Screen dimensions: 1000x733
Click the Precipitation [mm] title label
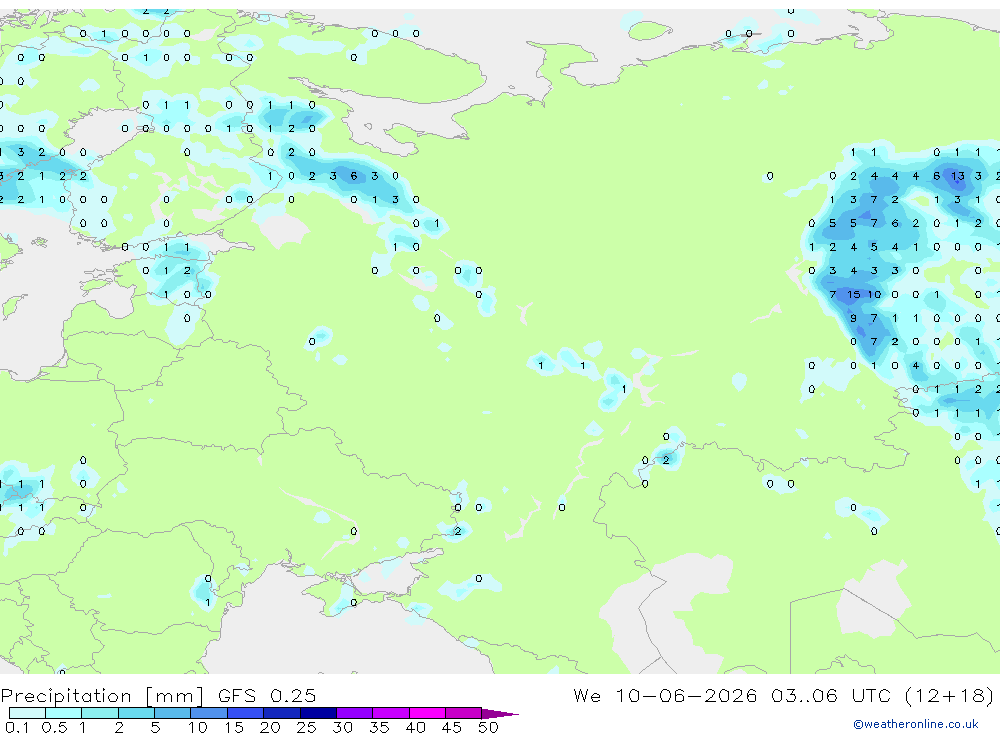102,695
